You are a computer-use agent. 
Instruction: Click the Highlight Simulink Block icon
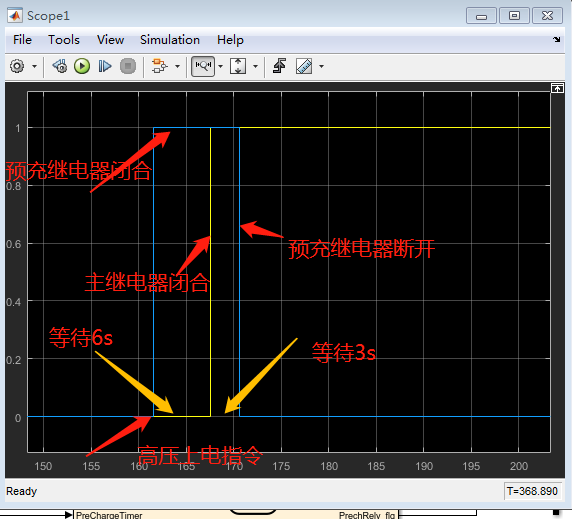point(160,66)
